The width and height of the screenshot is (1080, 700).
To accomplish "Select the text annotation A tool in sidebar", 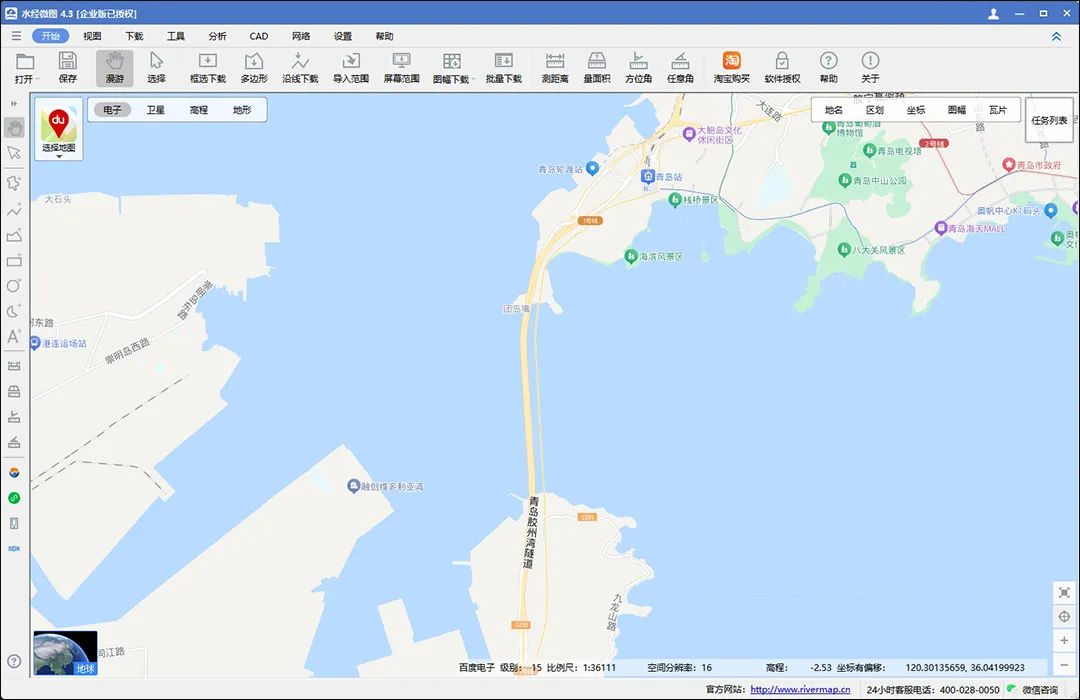I will pyautogui.click(x=14, y=336).
